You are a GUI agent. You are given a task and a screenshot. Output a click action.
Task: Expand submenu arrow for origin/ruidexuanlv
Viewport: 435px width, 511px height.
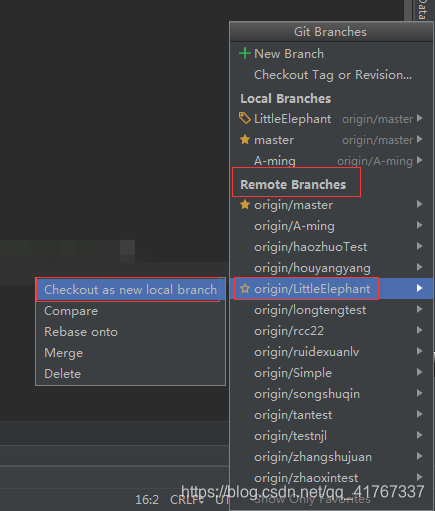point(420,351)
